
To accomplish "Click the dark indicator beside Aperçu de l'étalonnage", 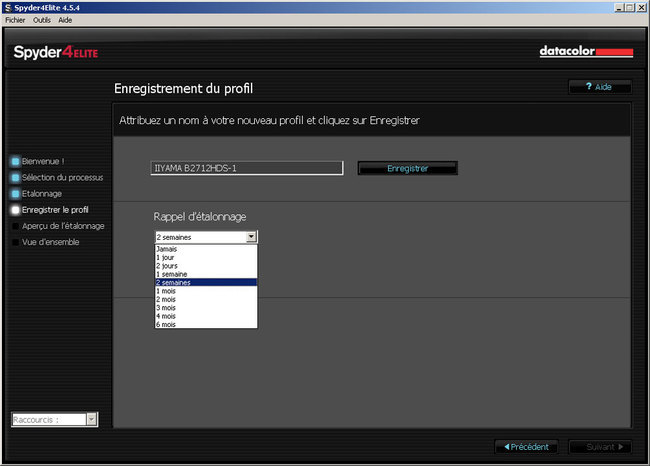I will (x=15, y=226).
